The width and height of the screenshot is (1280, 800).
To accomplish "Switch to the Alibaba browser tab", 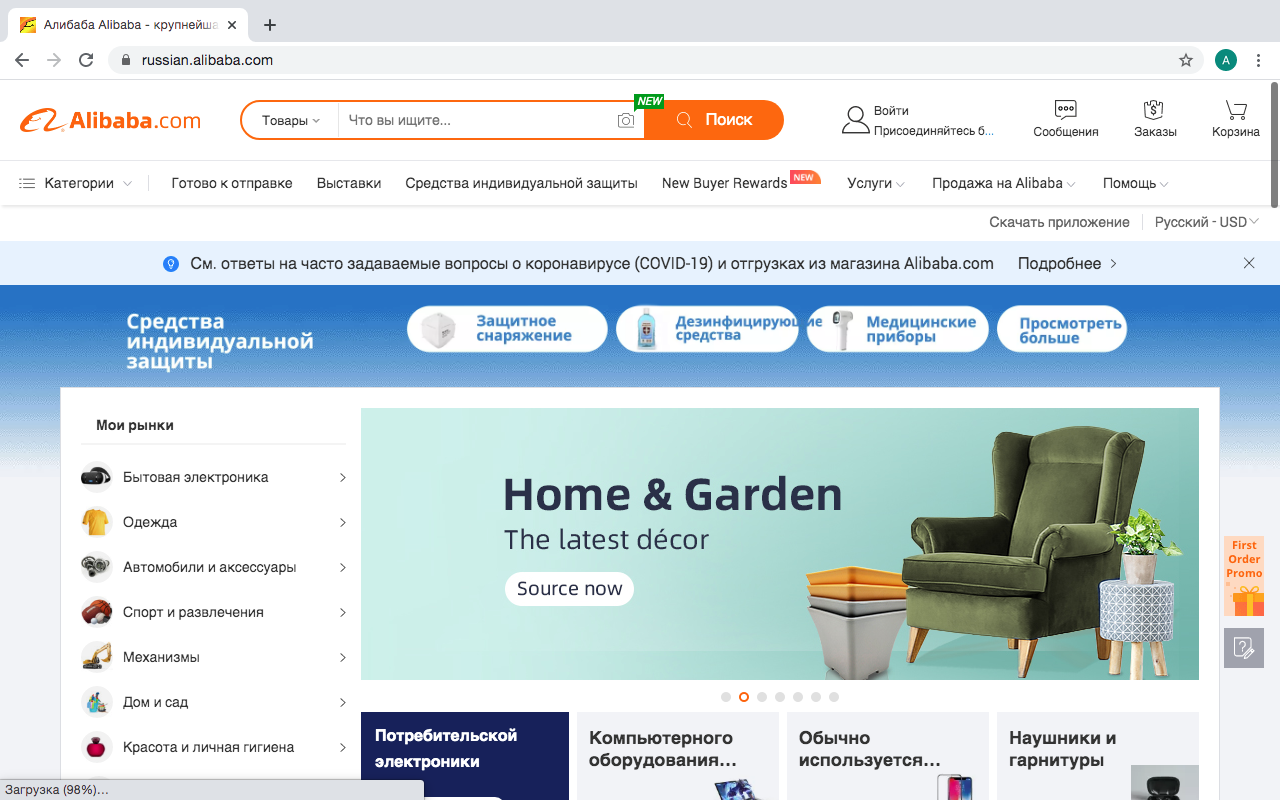I will pyautogui.click(x=130, y=25).
